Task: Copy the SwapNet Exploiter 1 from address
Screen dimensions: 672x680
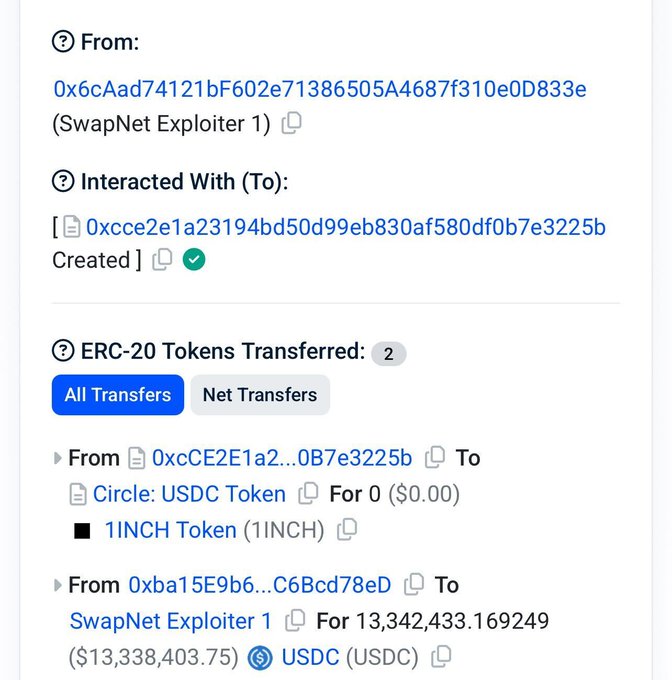Action: coord(291,124)
